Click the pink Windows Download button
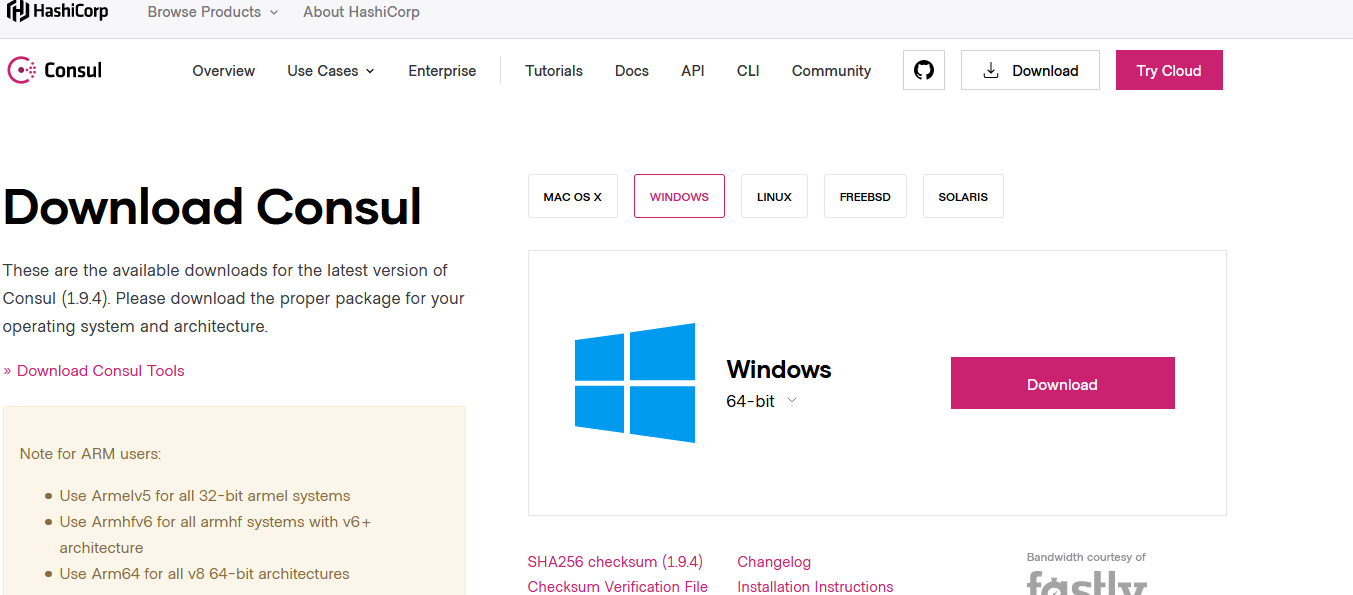Viewport: 1353px width, 595px height. pyautogui.click(x=1062, y=383)
